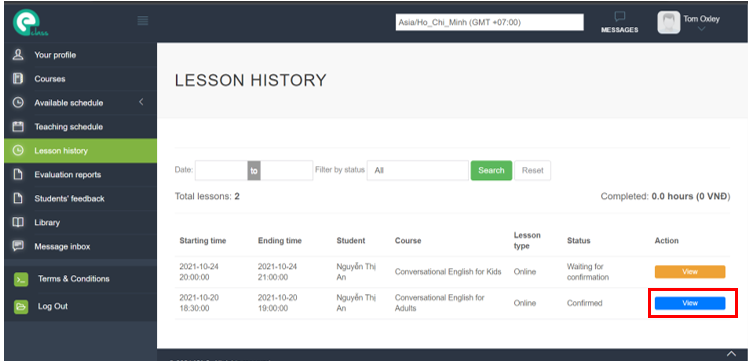749x362 pixels.
Task: Click the Terms & Conditions green icon
Action: pos(21,279)
